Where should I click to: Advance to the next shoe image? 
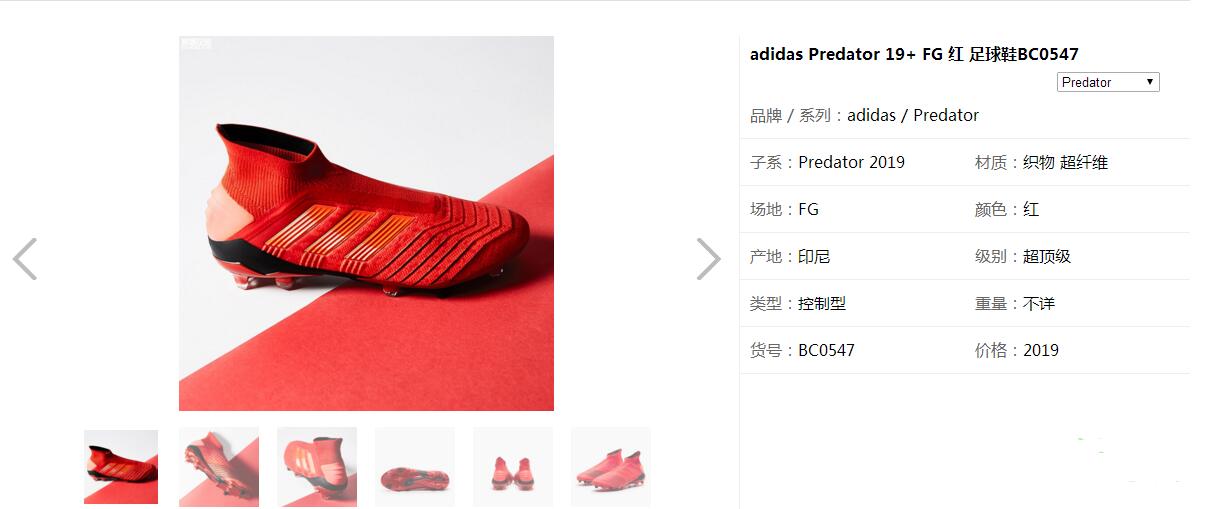coord(708,259)
